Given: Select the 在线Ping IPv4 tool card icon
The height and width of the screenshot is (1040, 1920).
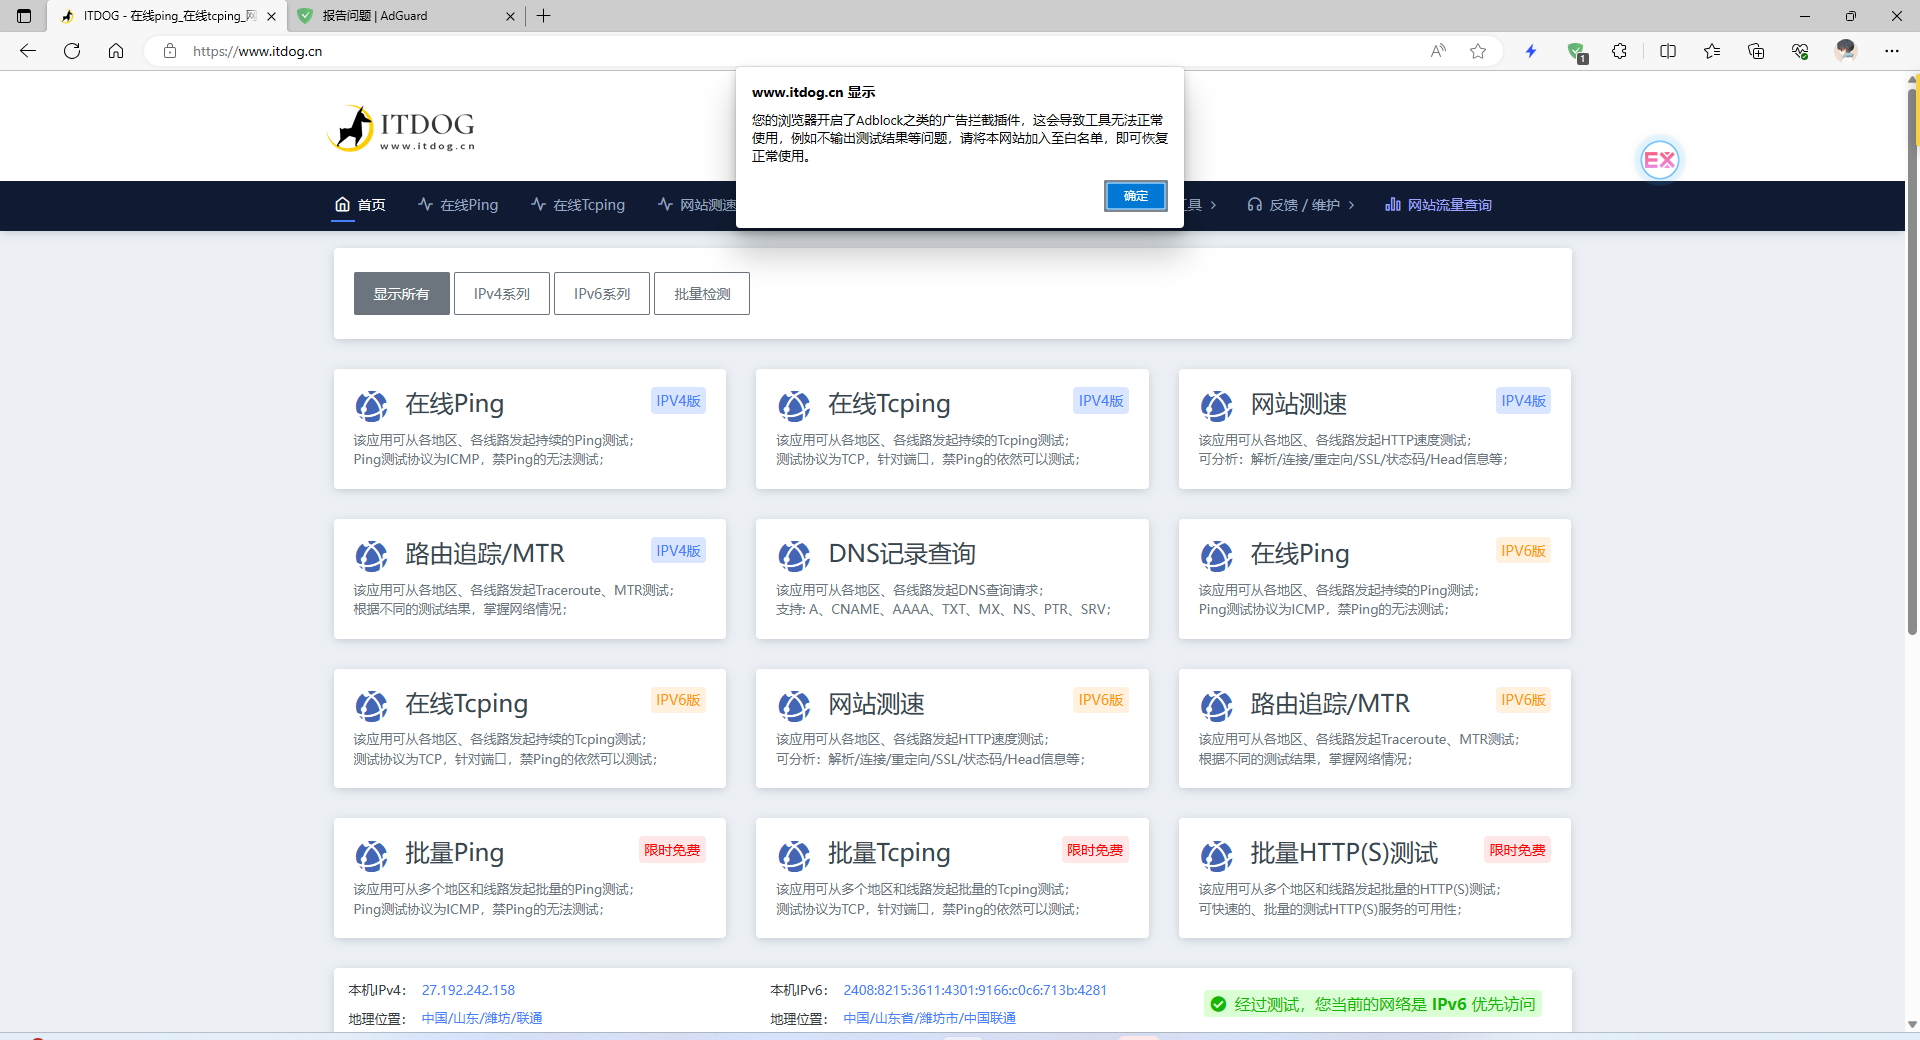Looking at the screenshot, I should (371, 406).
